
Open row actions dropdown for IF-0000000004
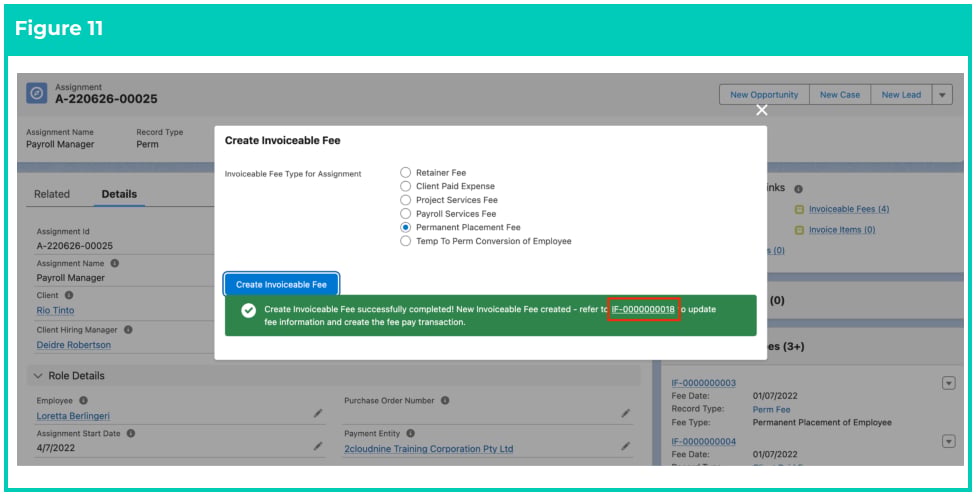coord(949,441)
